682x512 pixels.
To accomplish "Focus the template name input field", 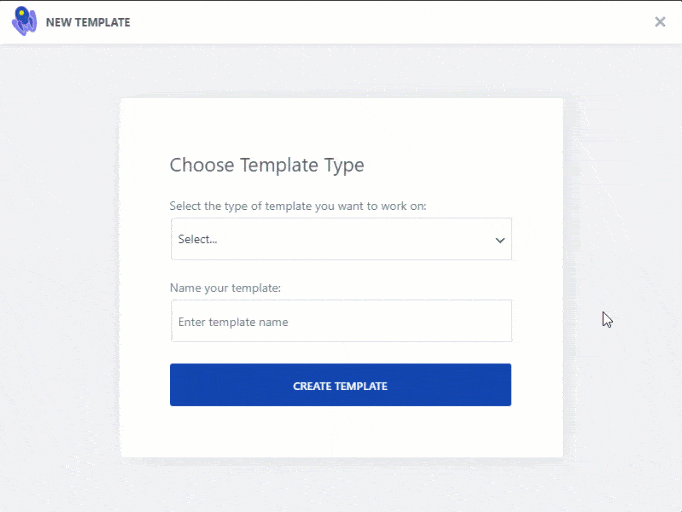I will [x=340, y=322].
